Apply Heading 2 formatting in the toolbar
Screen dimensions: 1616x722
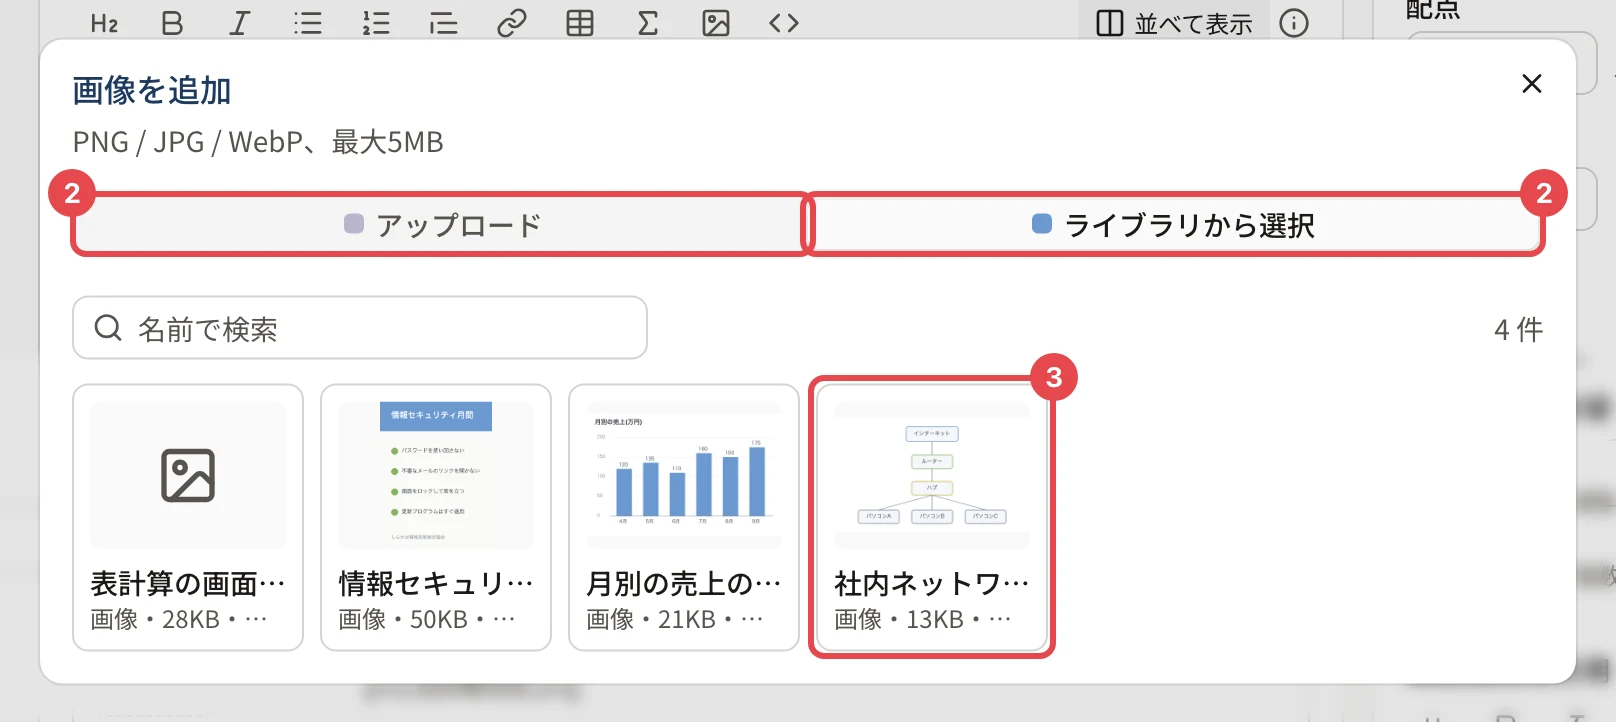104,23
